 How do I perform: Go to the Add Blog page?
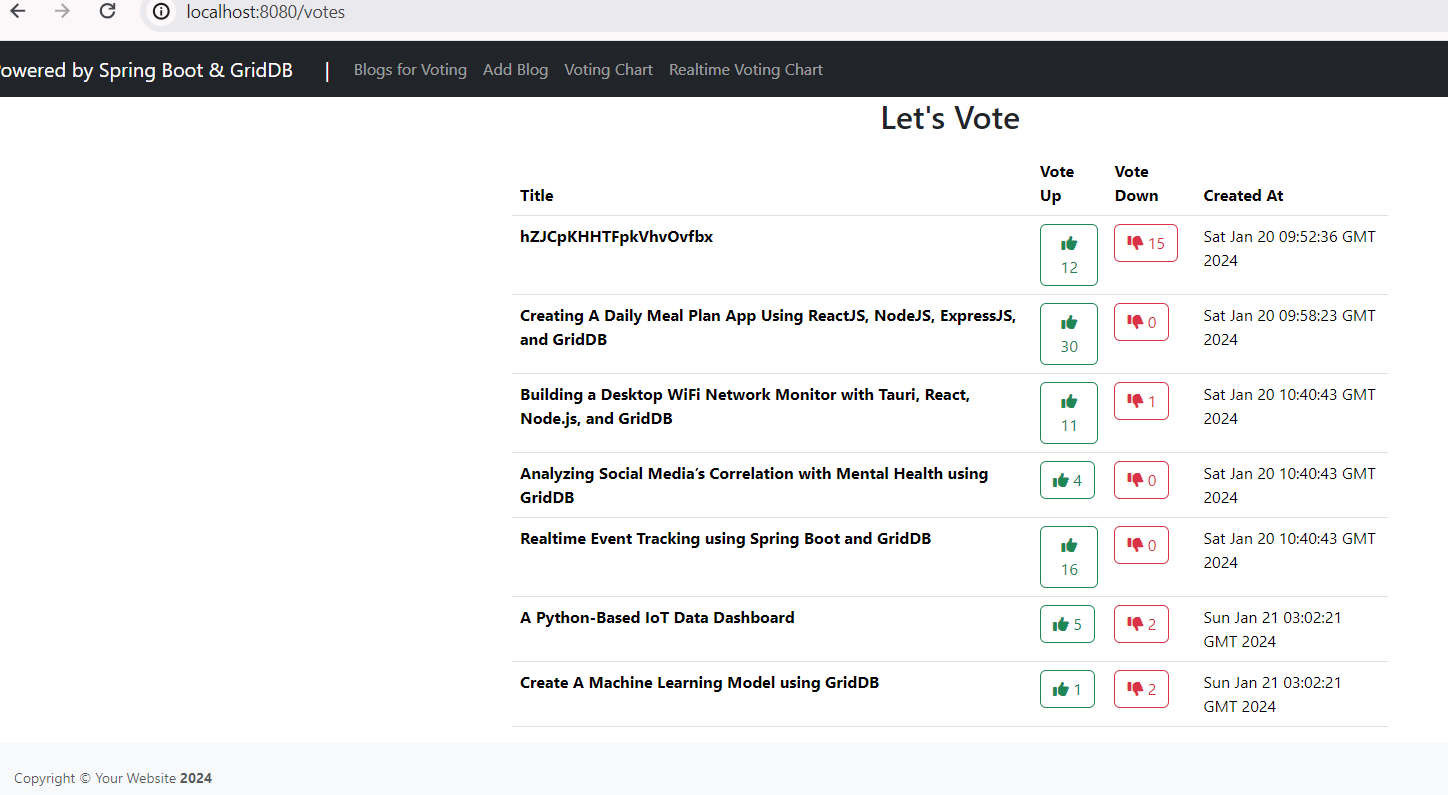[515, 70]
